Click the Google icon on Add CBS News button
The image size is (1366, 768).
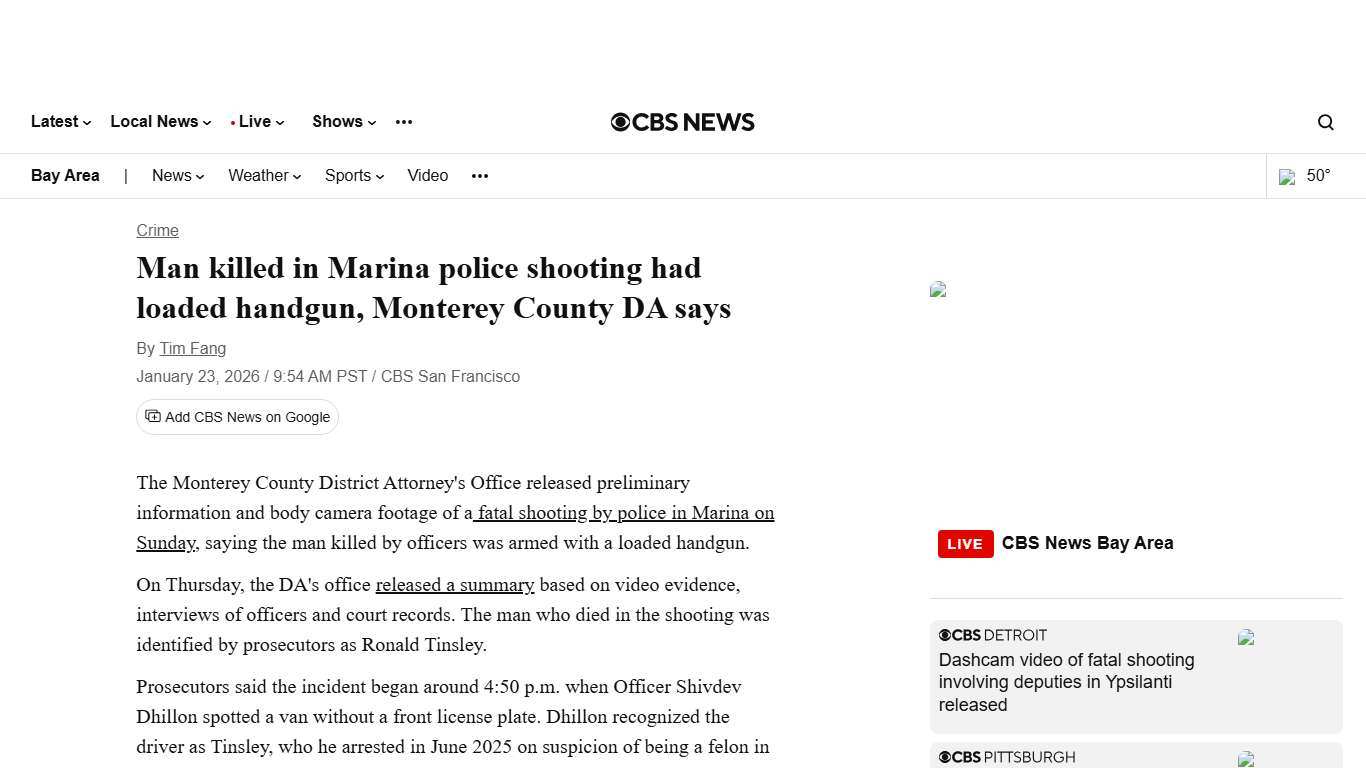pos(153,416)
